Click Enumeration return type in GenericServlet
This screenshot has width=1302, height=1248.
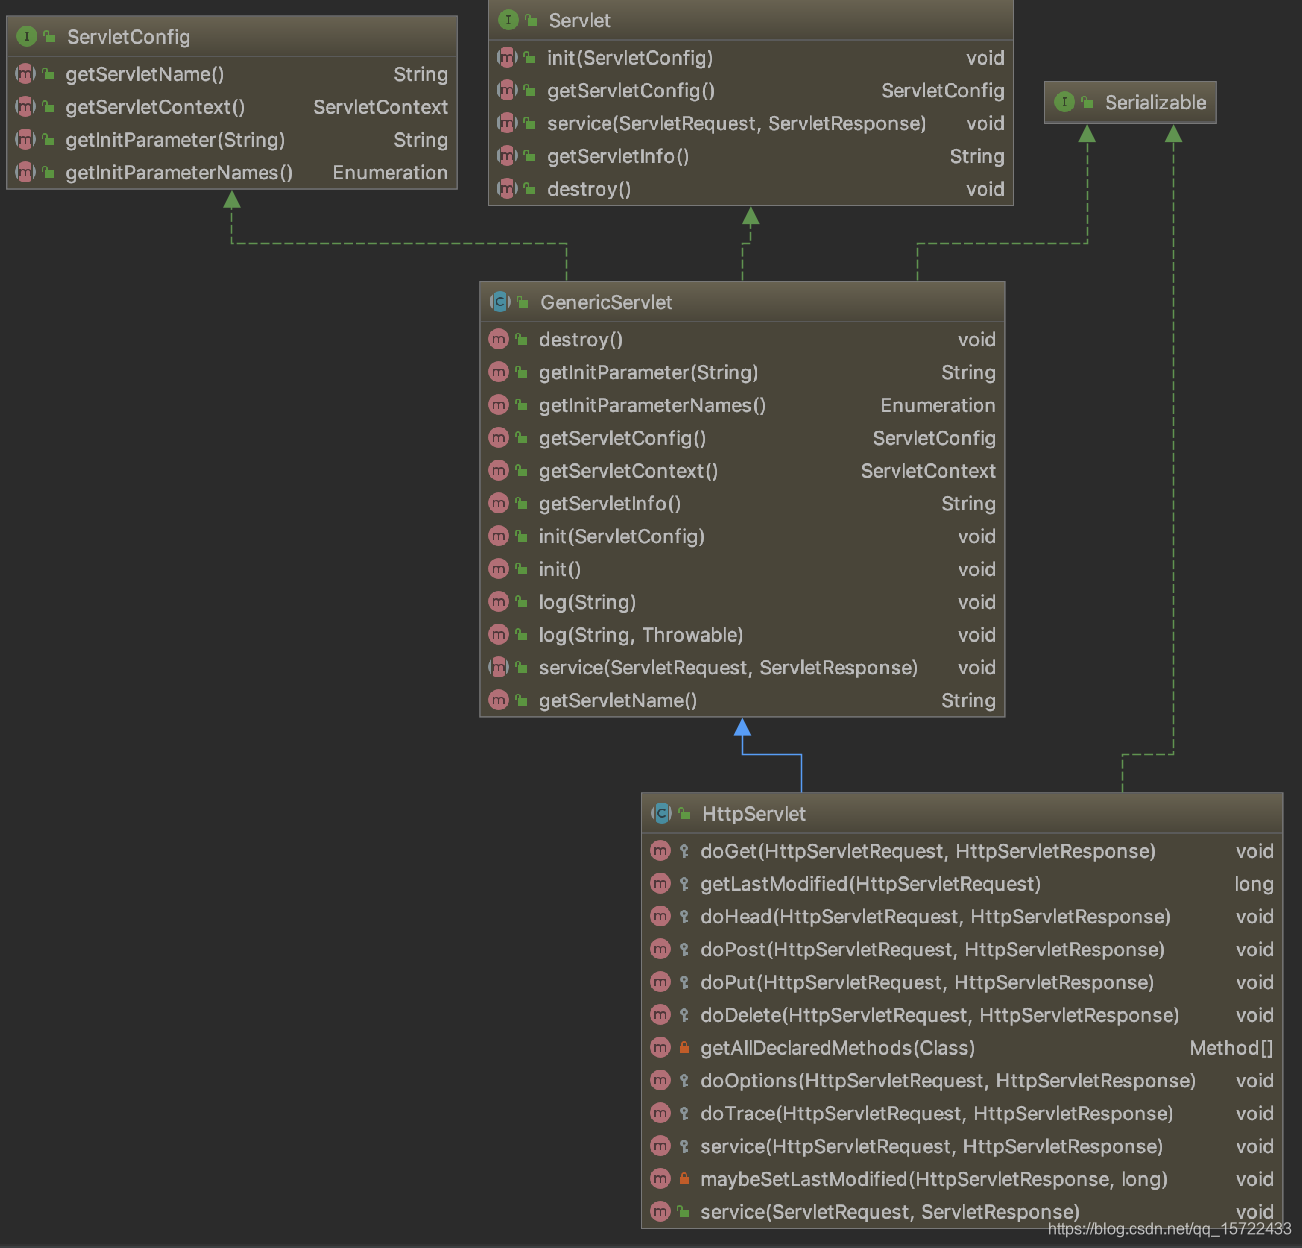(938, 406)
